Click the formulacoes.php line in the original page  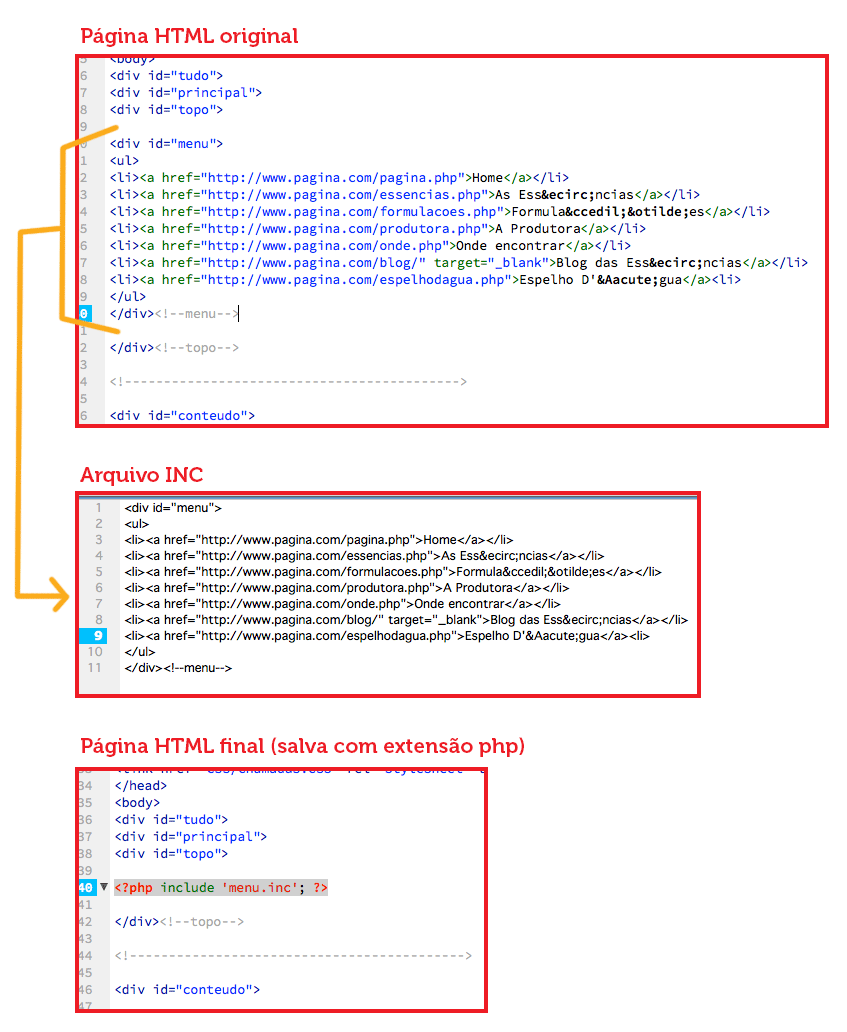(x=440, y=212)
